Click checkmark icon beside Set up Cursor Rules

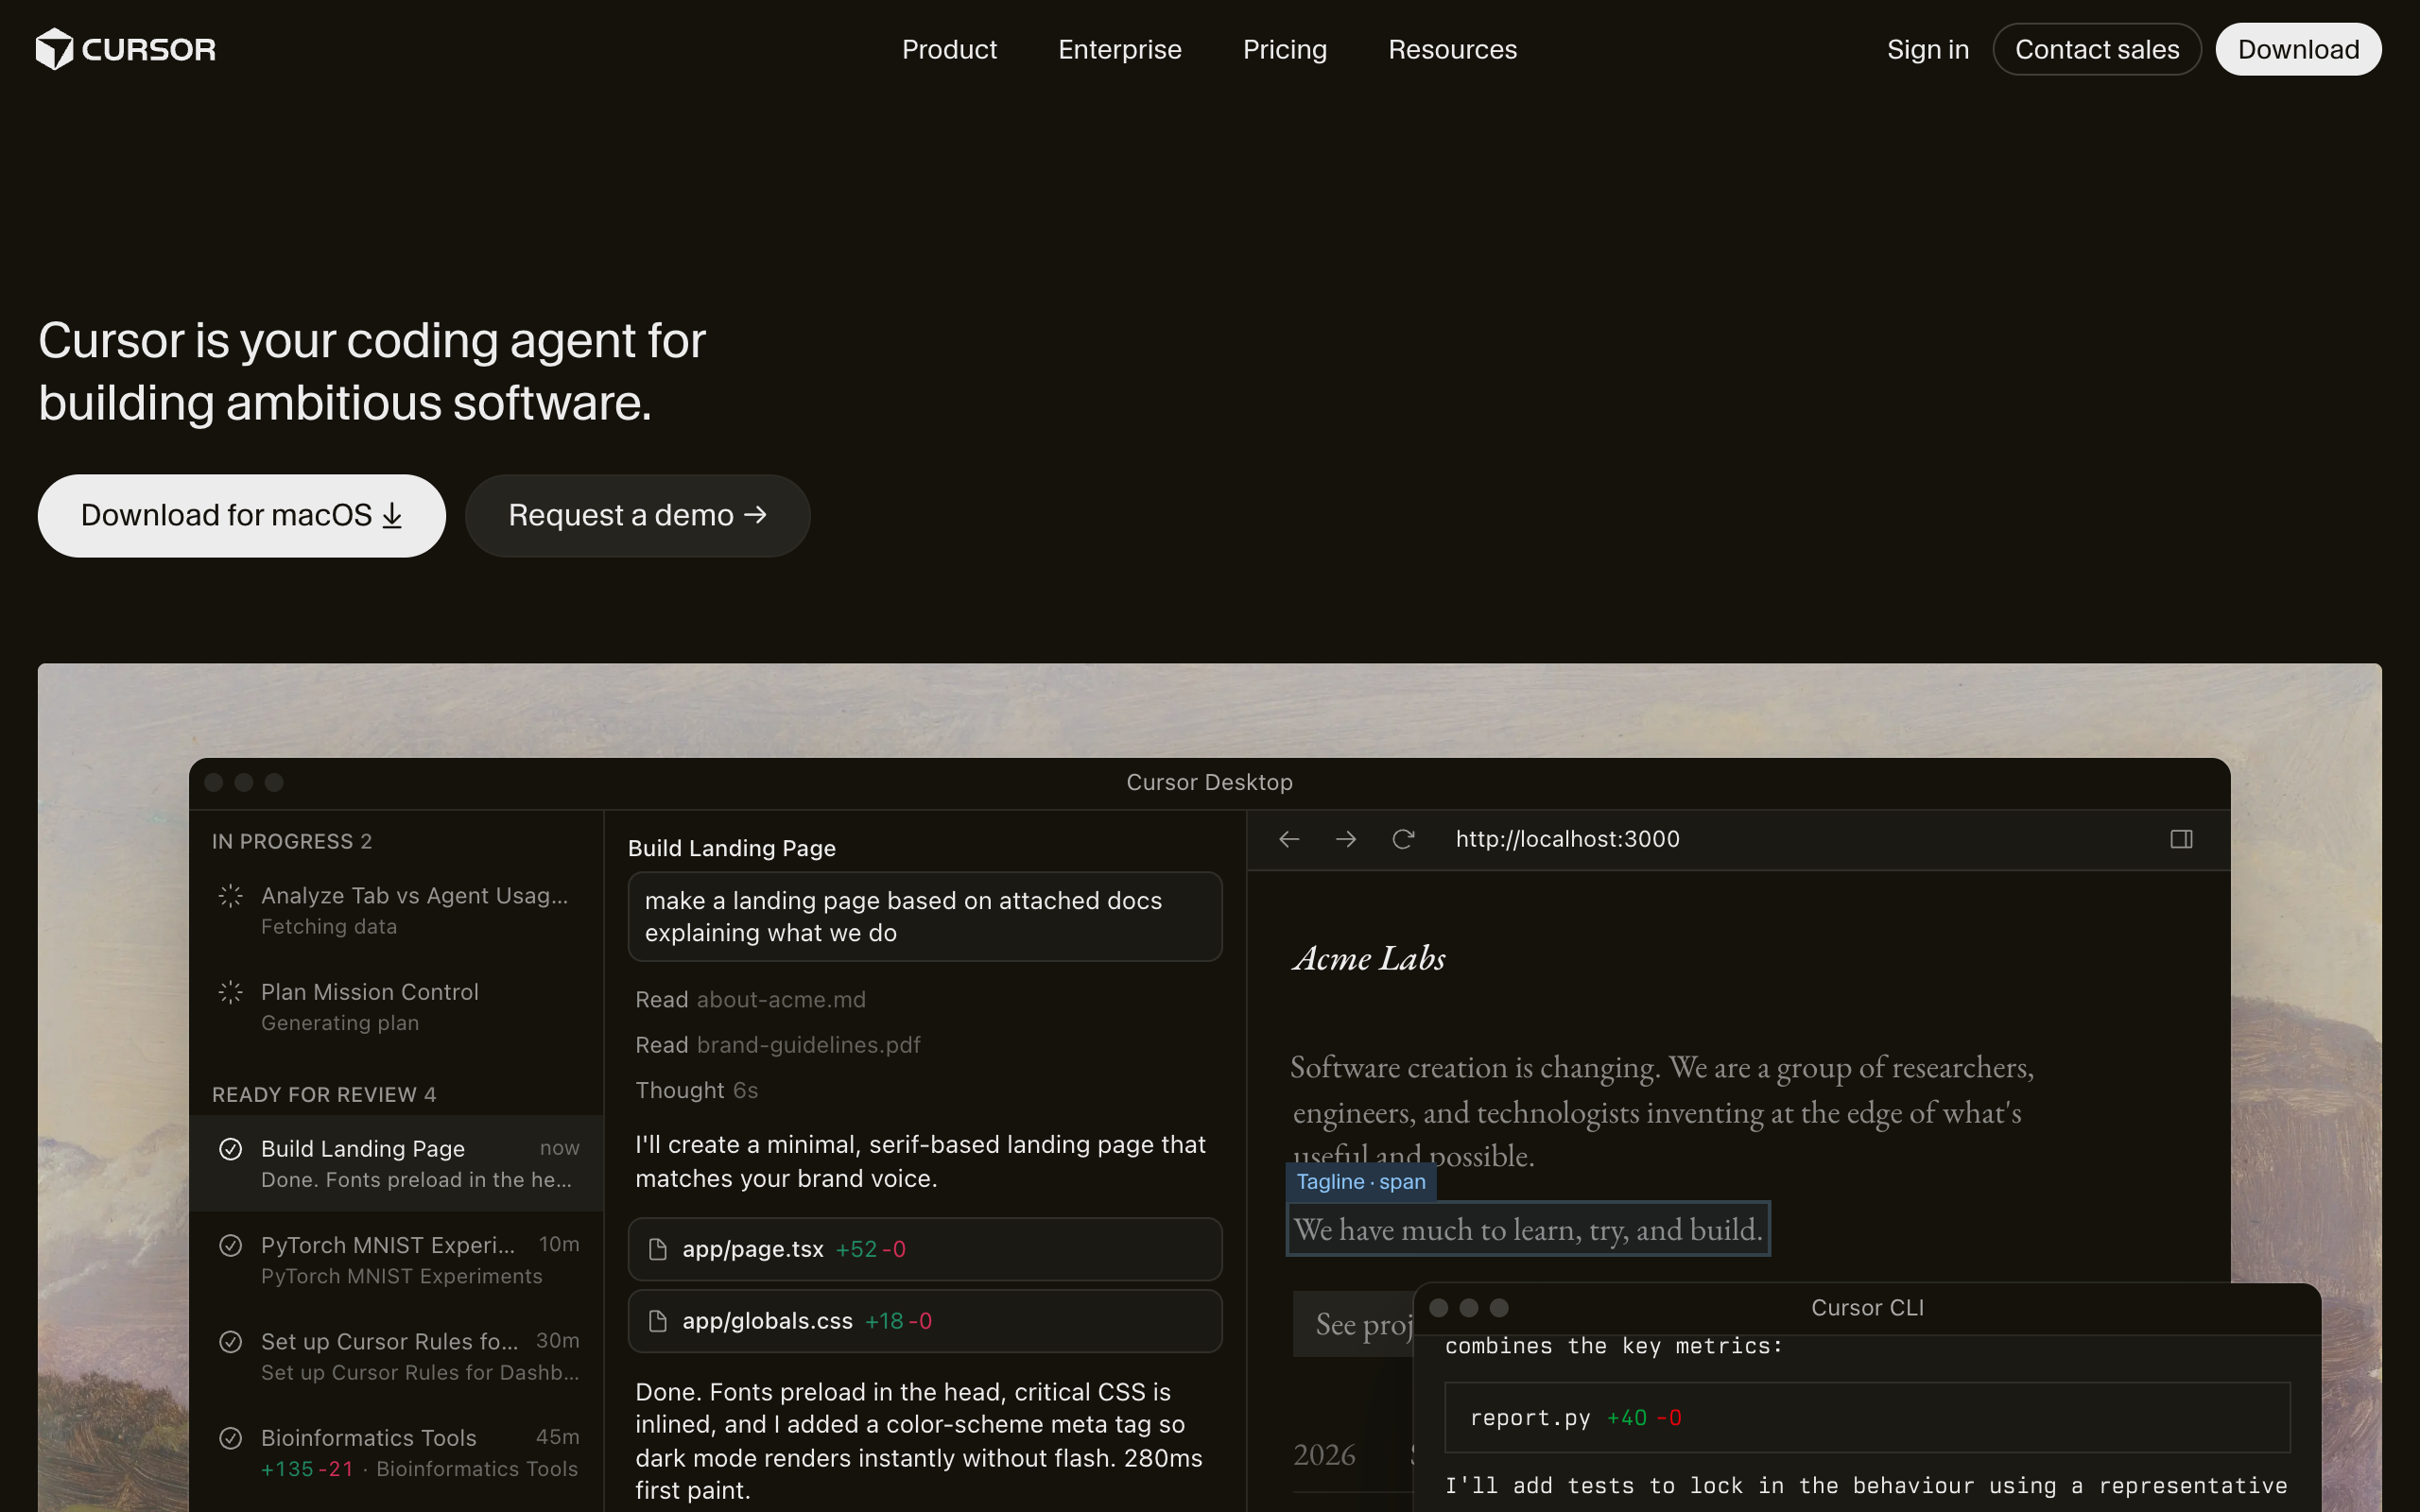tap(230, 1342)
